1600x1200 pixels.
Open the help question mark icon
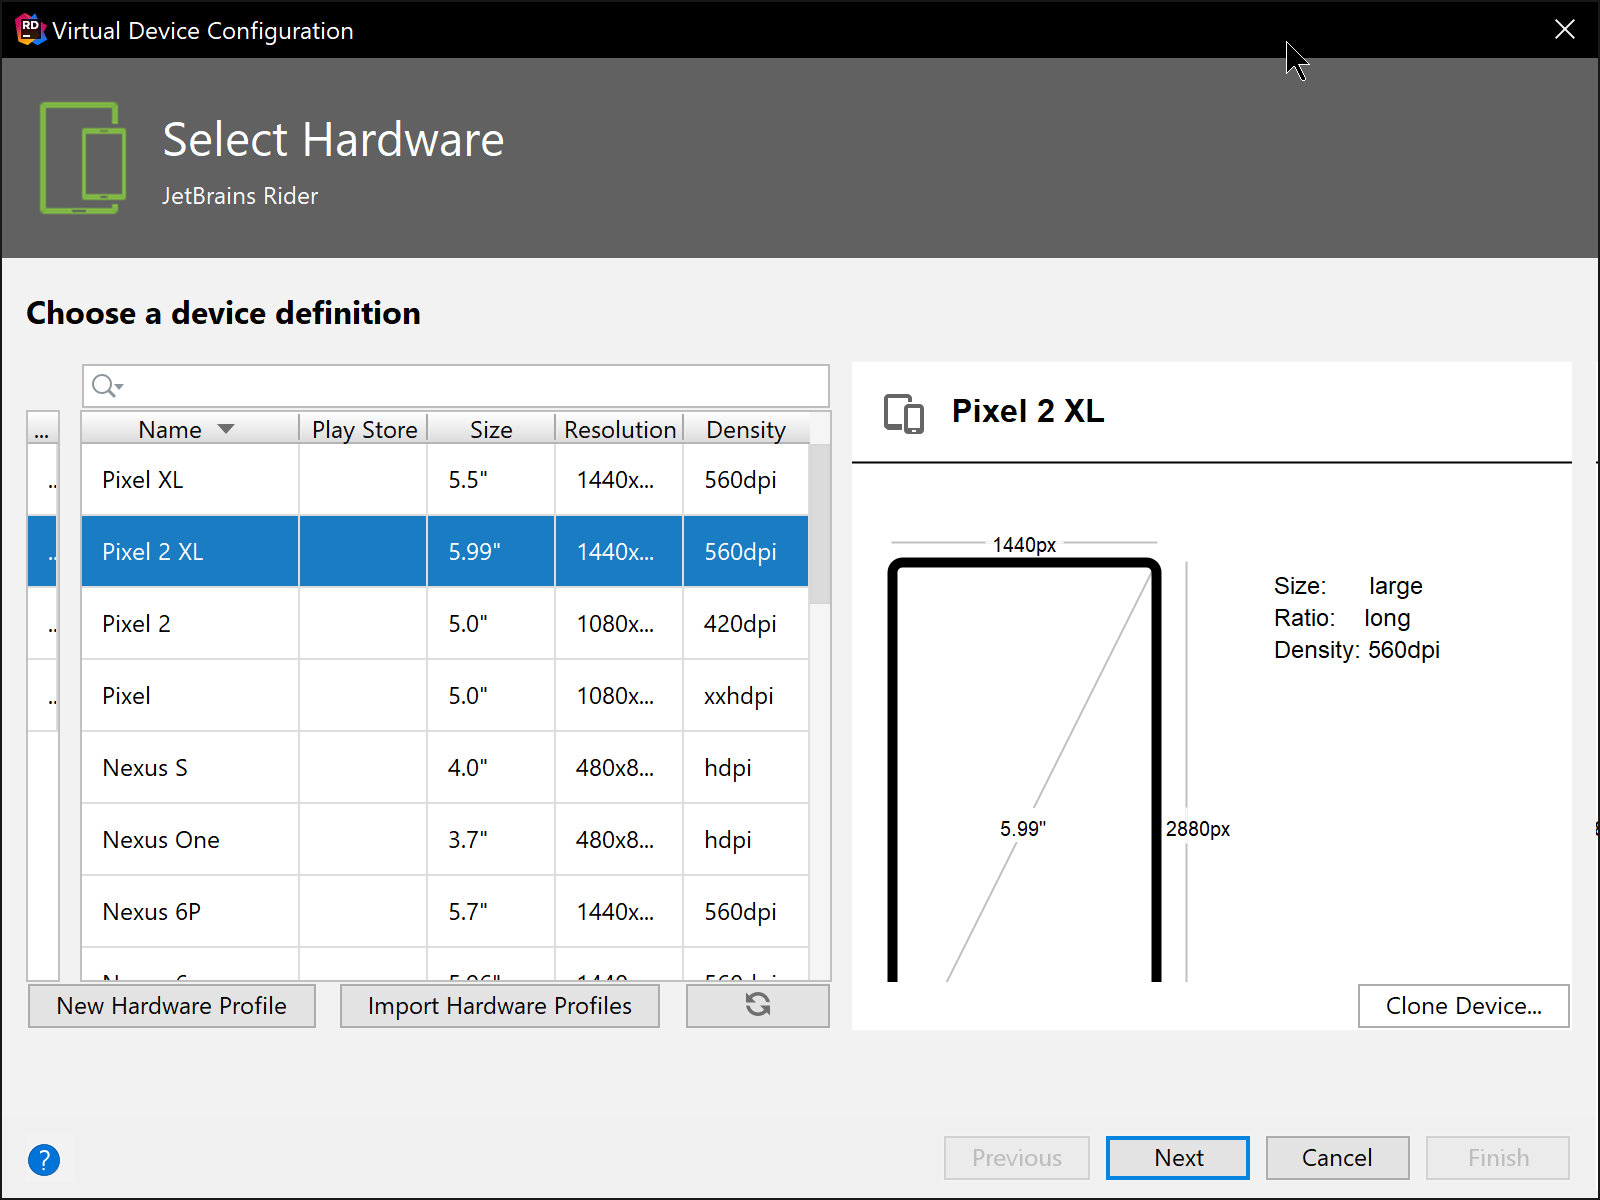tap(44, 1160)
